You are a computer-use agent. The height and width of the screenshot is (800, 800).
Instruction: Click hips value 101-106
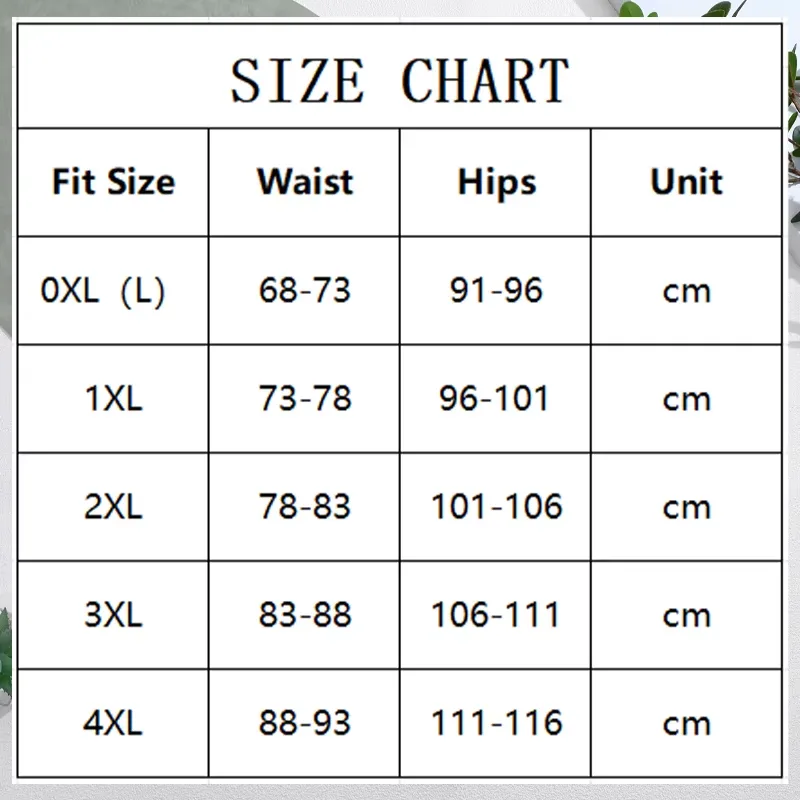[496, 507]
